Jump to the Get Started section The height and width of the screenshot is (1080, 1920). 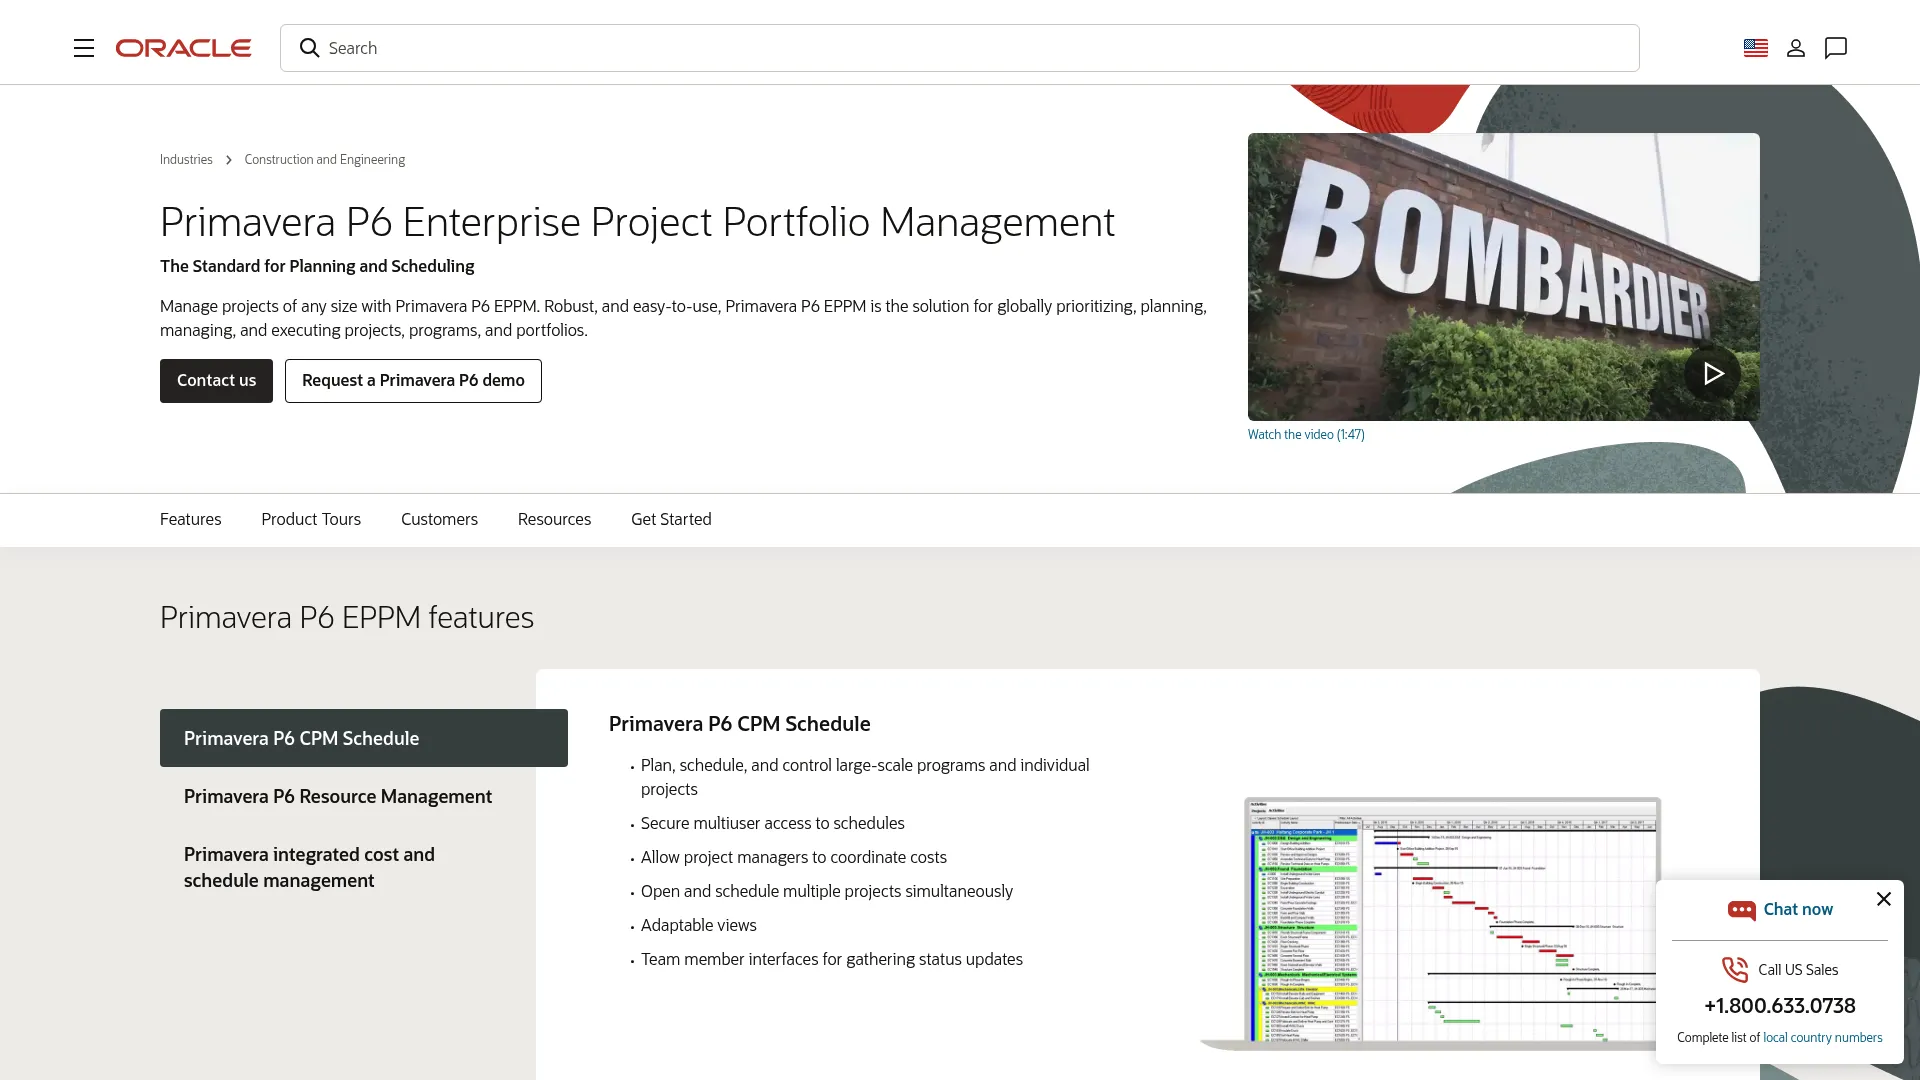671,520
